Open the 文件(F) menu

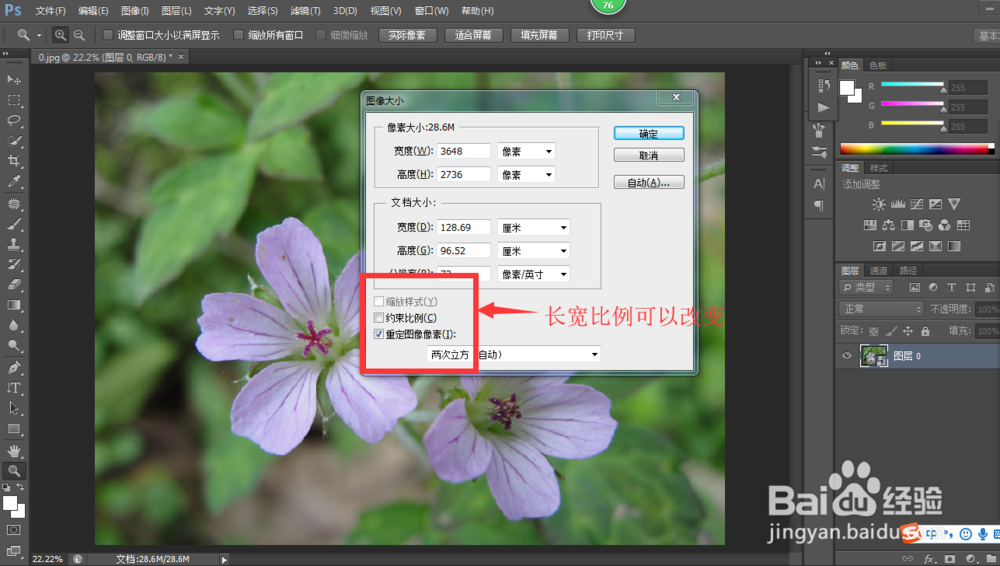pos(50,11)
